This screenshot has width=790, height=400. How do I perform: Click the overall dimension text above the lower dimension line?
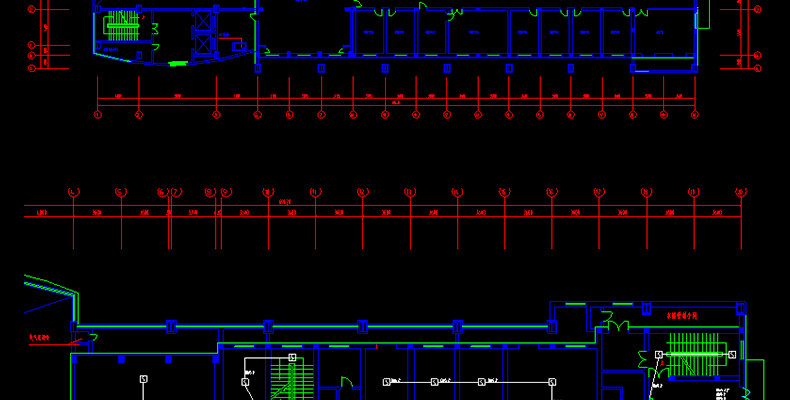[285, 202]
